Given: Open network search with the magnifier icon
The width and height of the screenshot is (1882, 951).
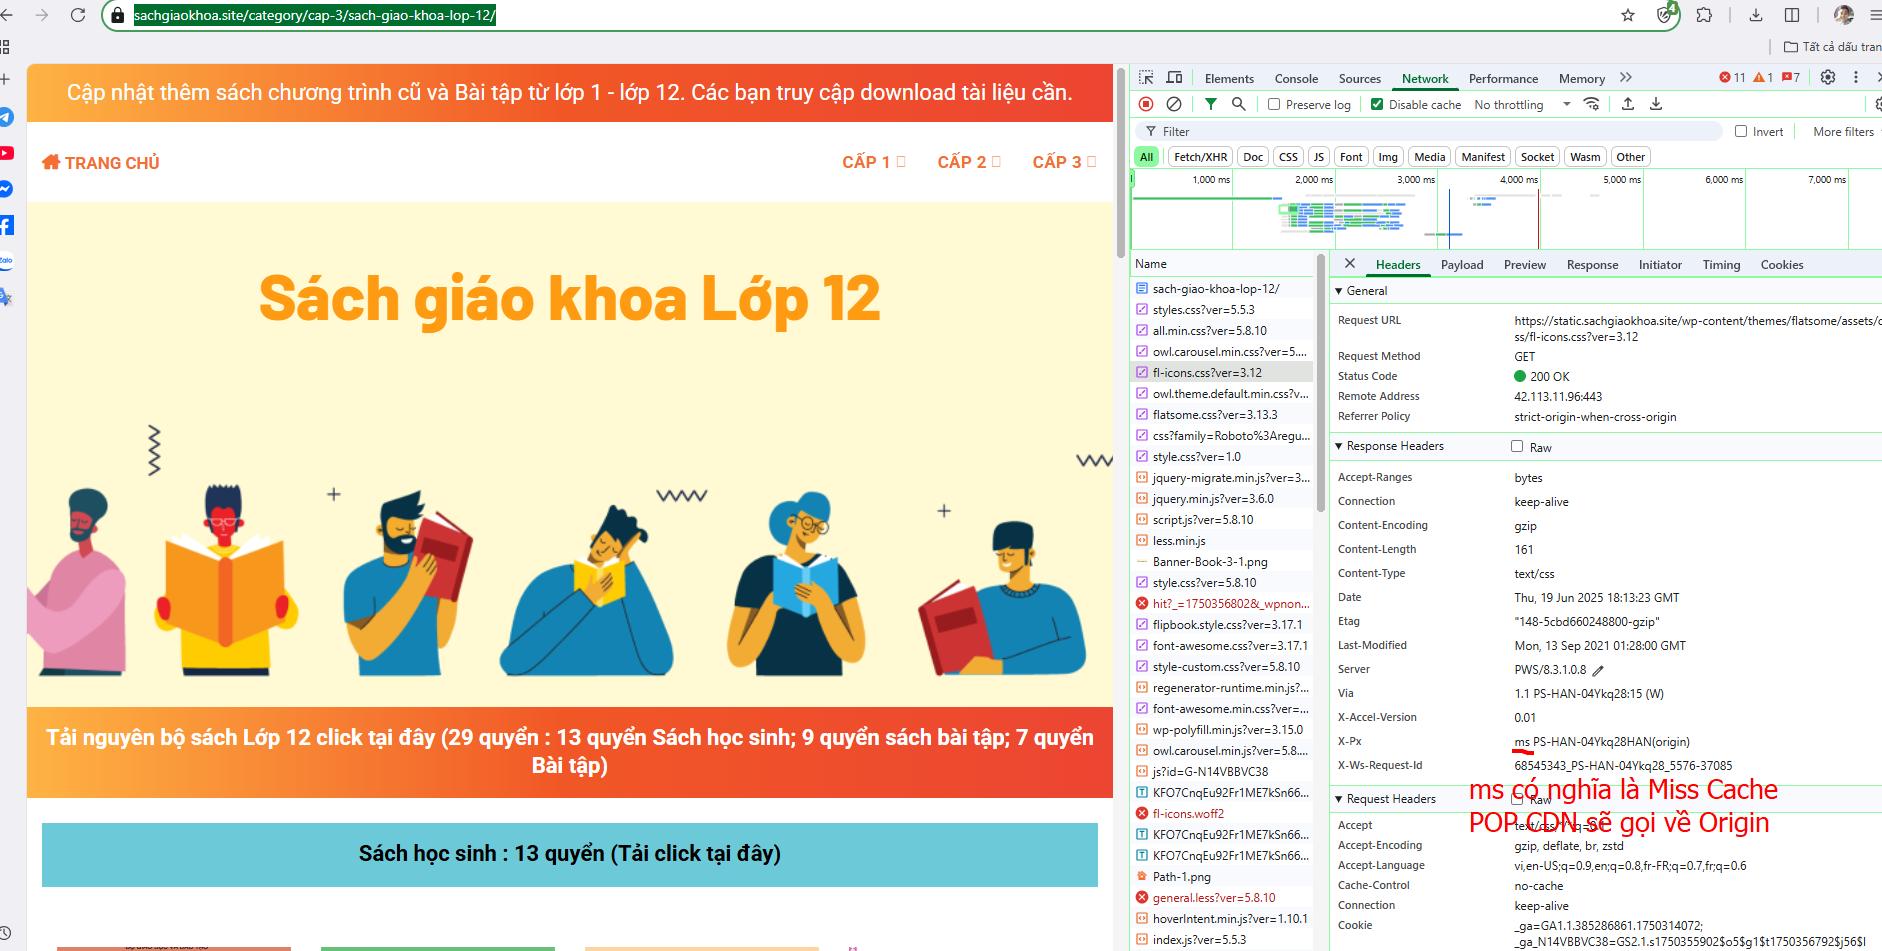Looking at the screenshot, I should pyautogui.click(x=1239, y=104).
